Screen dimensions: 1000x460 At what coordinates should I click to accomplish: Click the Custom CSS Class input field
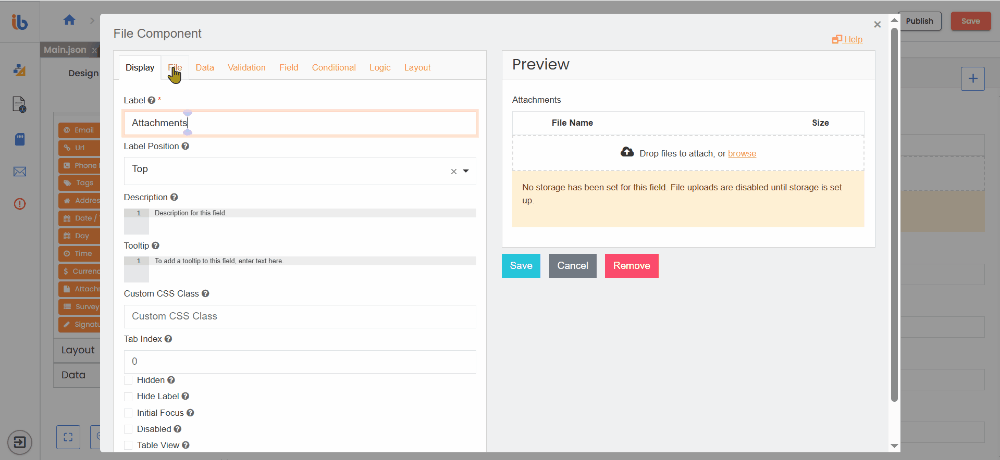pos(299,316)
